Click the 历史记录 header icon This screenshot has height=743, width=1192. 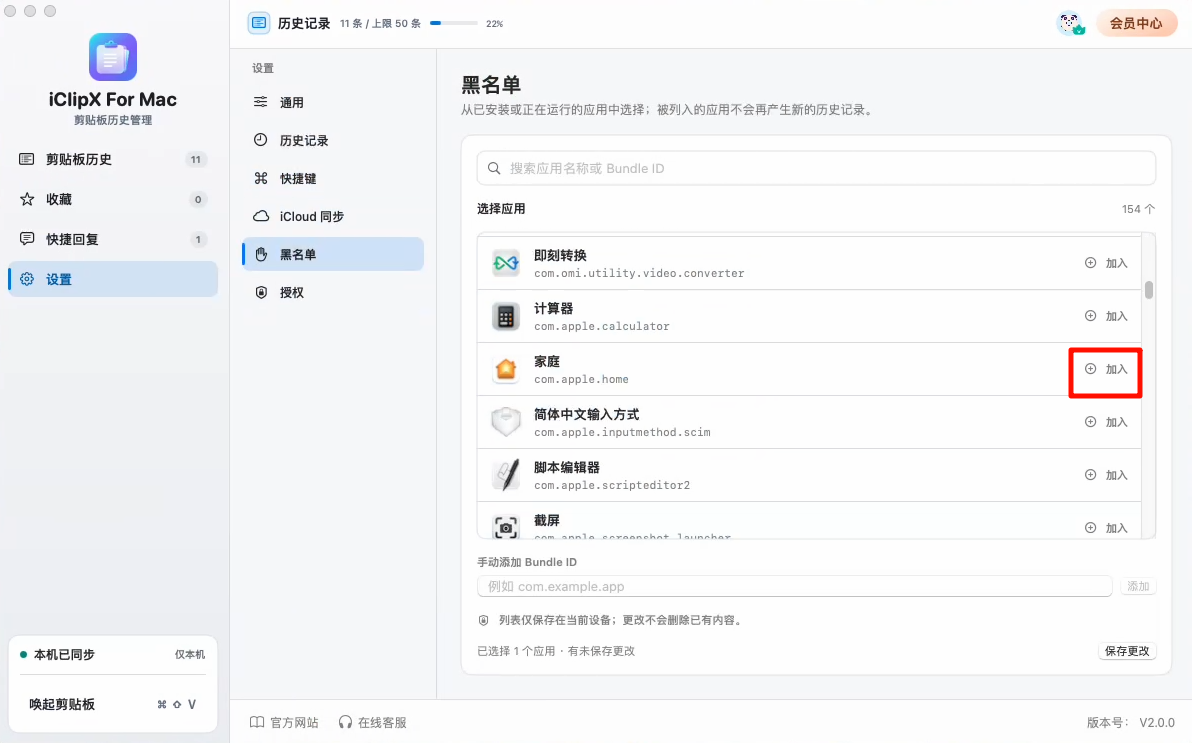click(258, 24)
